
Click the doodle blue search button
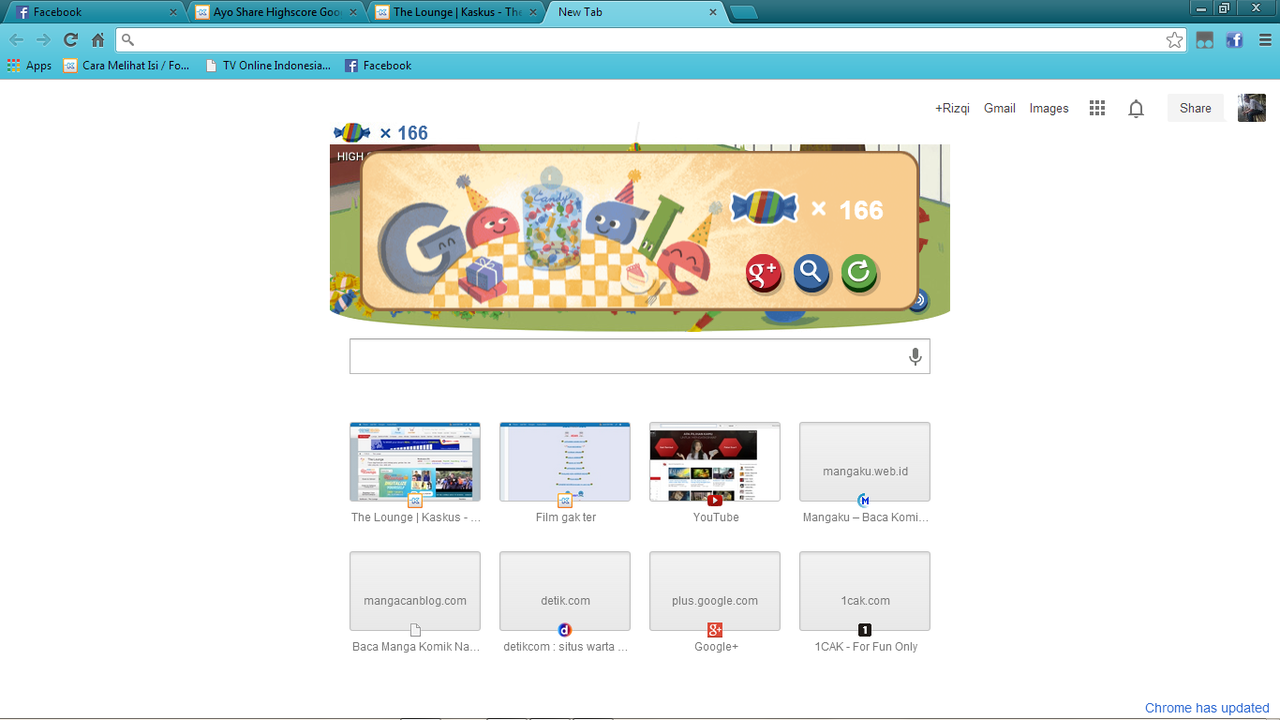[x=811, y=272]
